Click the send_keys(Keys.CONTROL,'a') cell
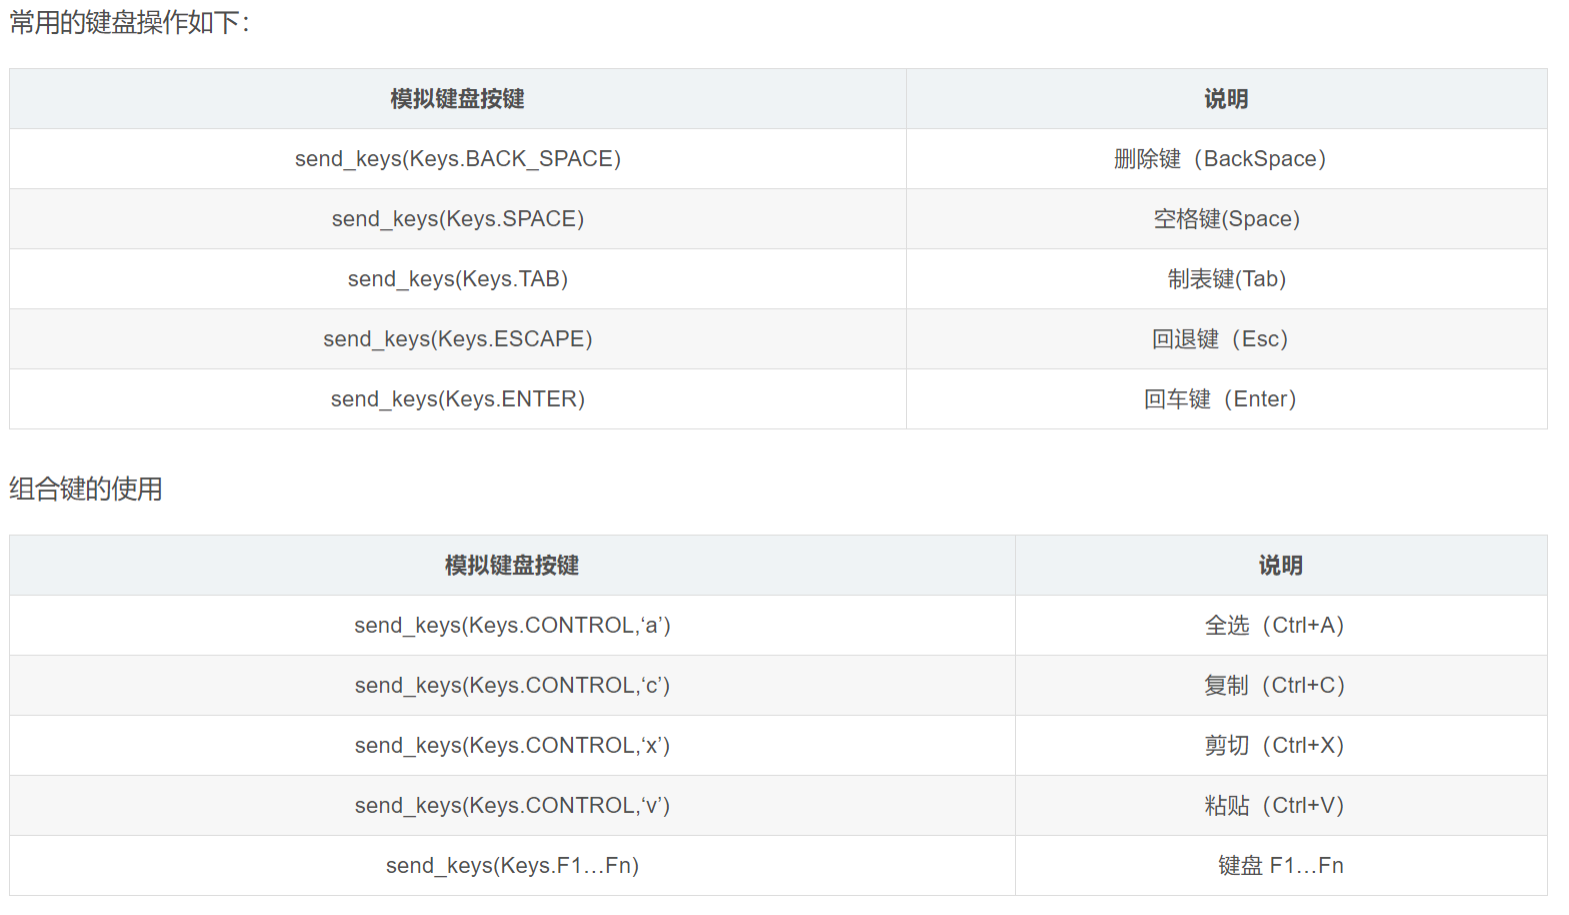1569x915 pixels. 512,625
